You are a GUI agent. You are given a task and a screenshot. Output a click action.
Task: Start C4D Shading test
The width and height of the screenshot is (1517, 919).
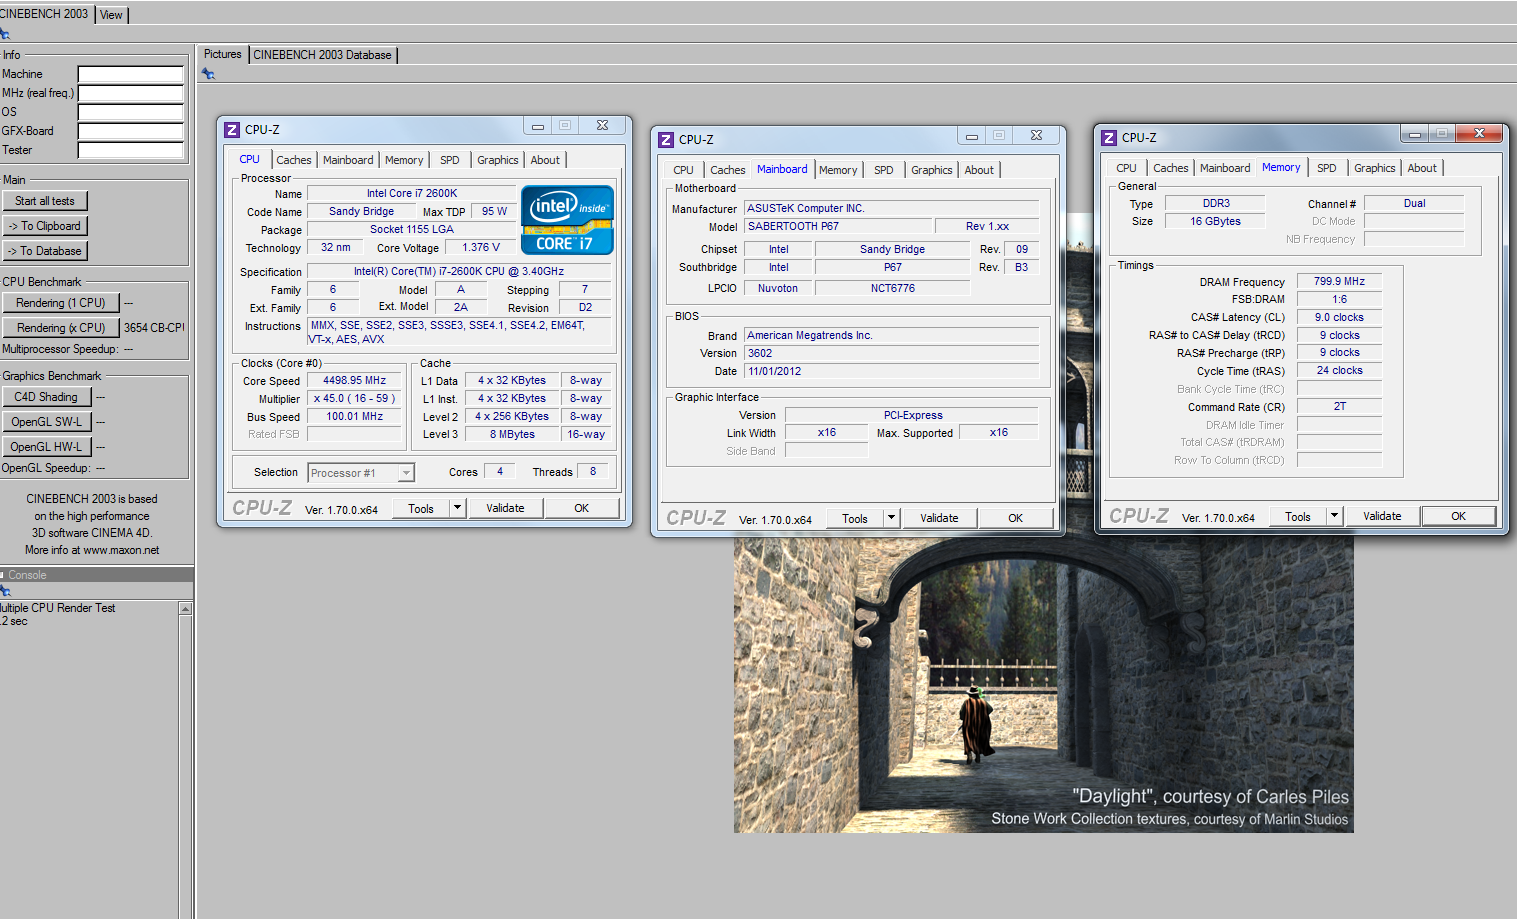point(46,397)
